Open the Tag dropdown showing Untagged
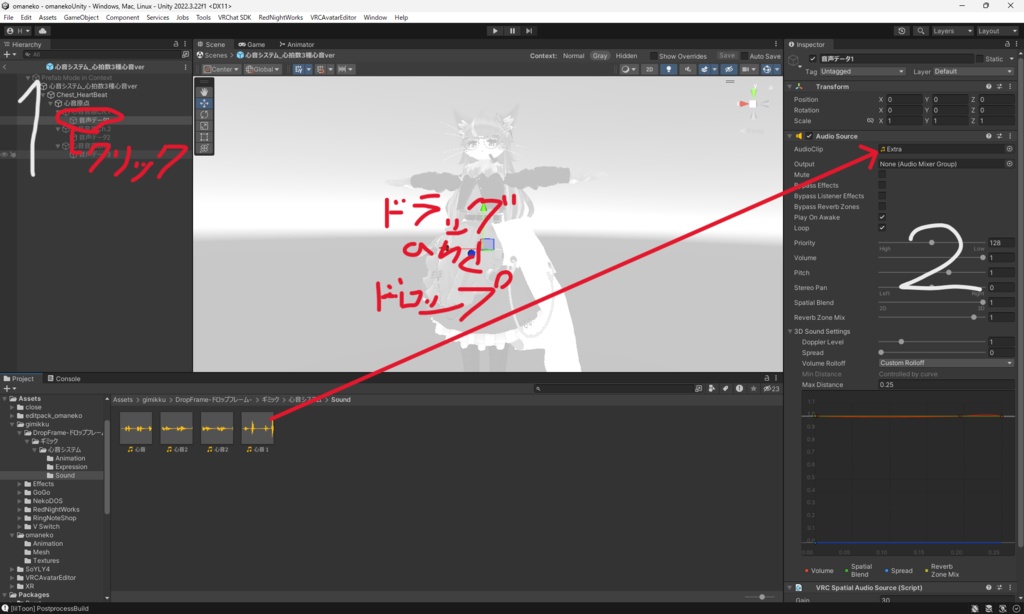 point(862,71)
